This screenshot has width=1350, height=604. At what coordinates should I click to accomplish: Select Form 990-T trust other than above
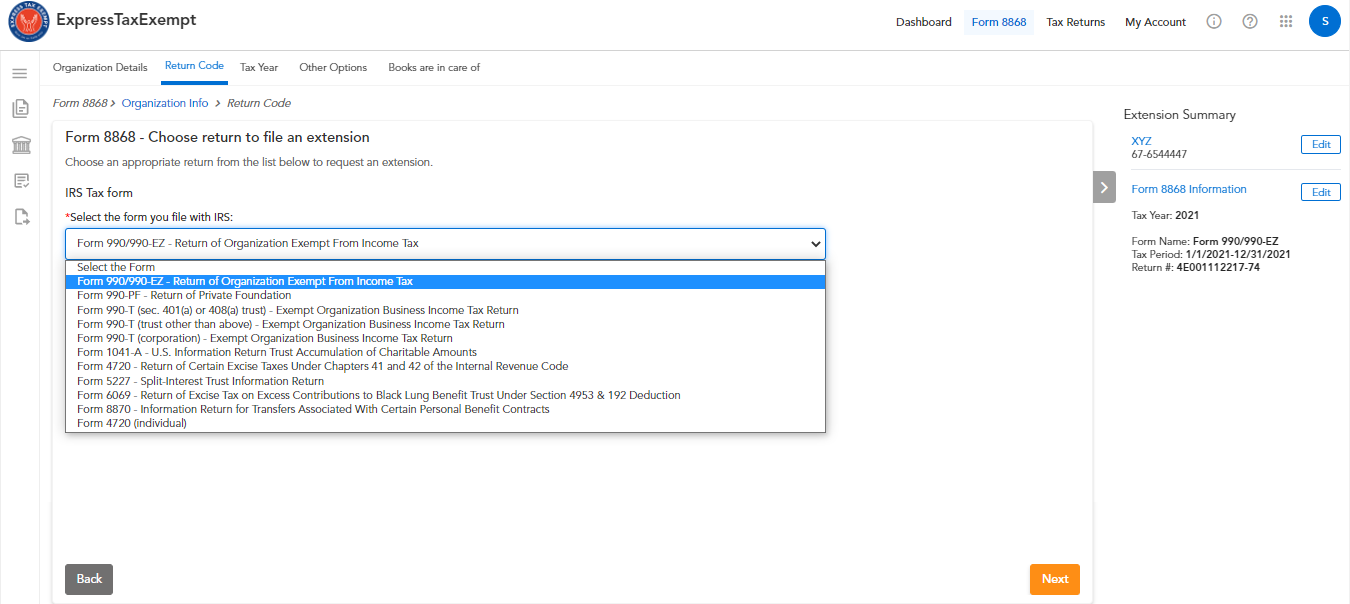(x=445, y=324)
